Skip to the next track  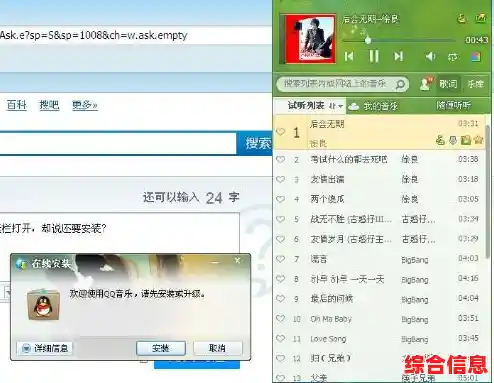coord(398,56)
